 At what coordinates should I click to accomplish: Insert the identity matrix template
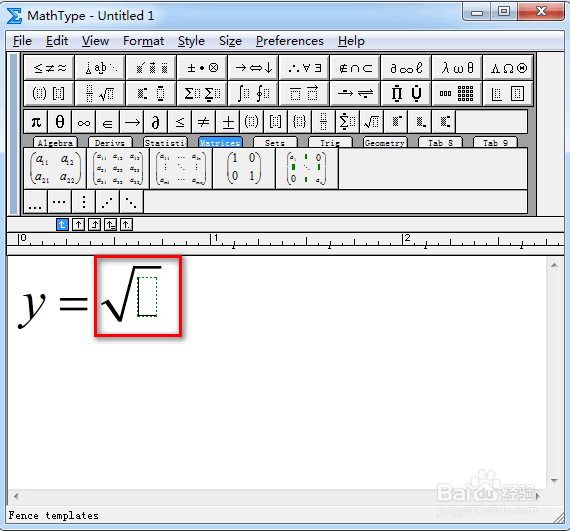tap(244, 168)
